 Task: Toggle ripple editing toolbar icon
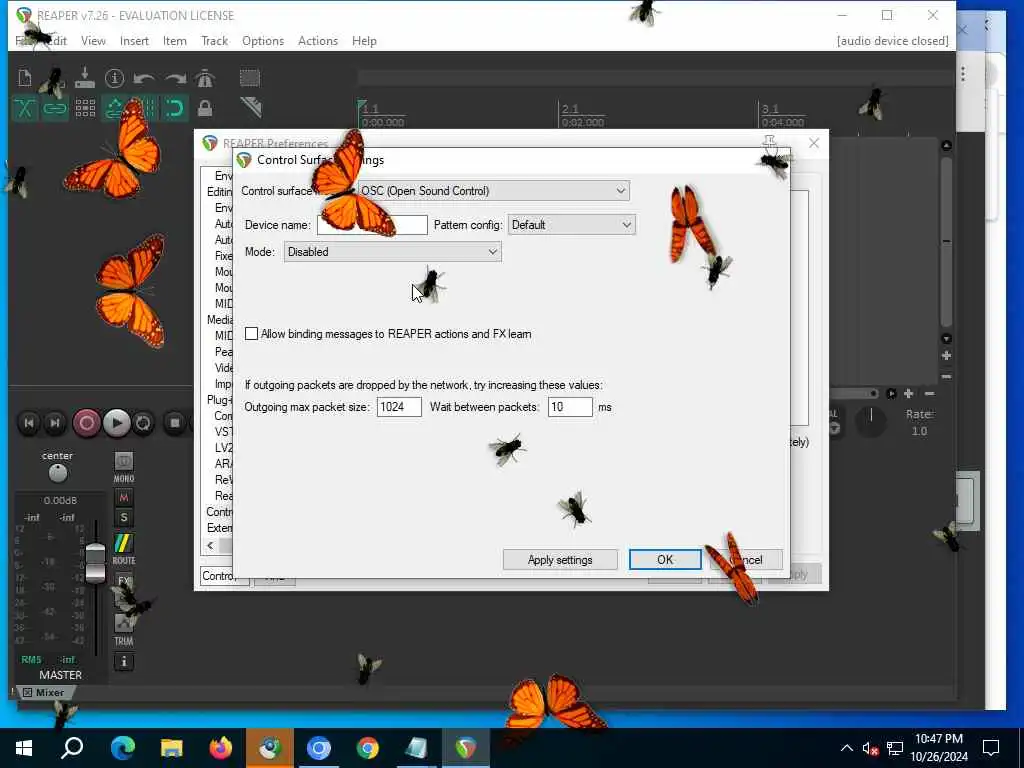pyautogui.click(x=114, y=108)
